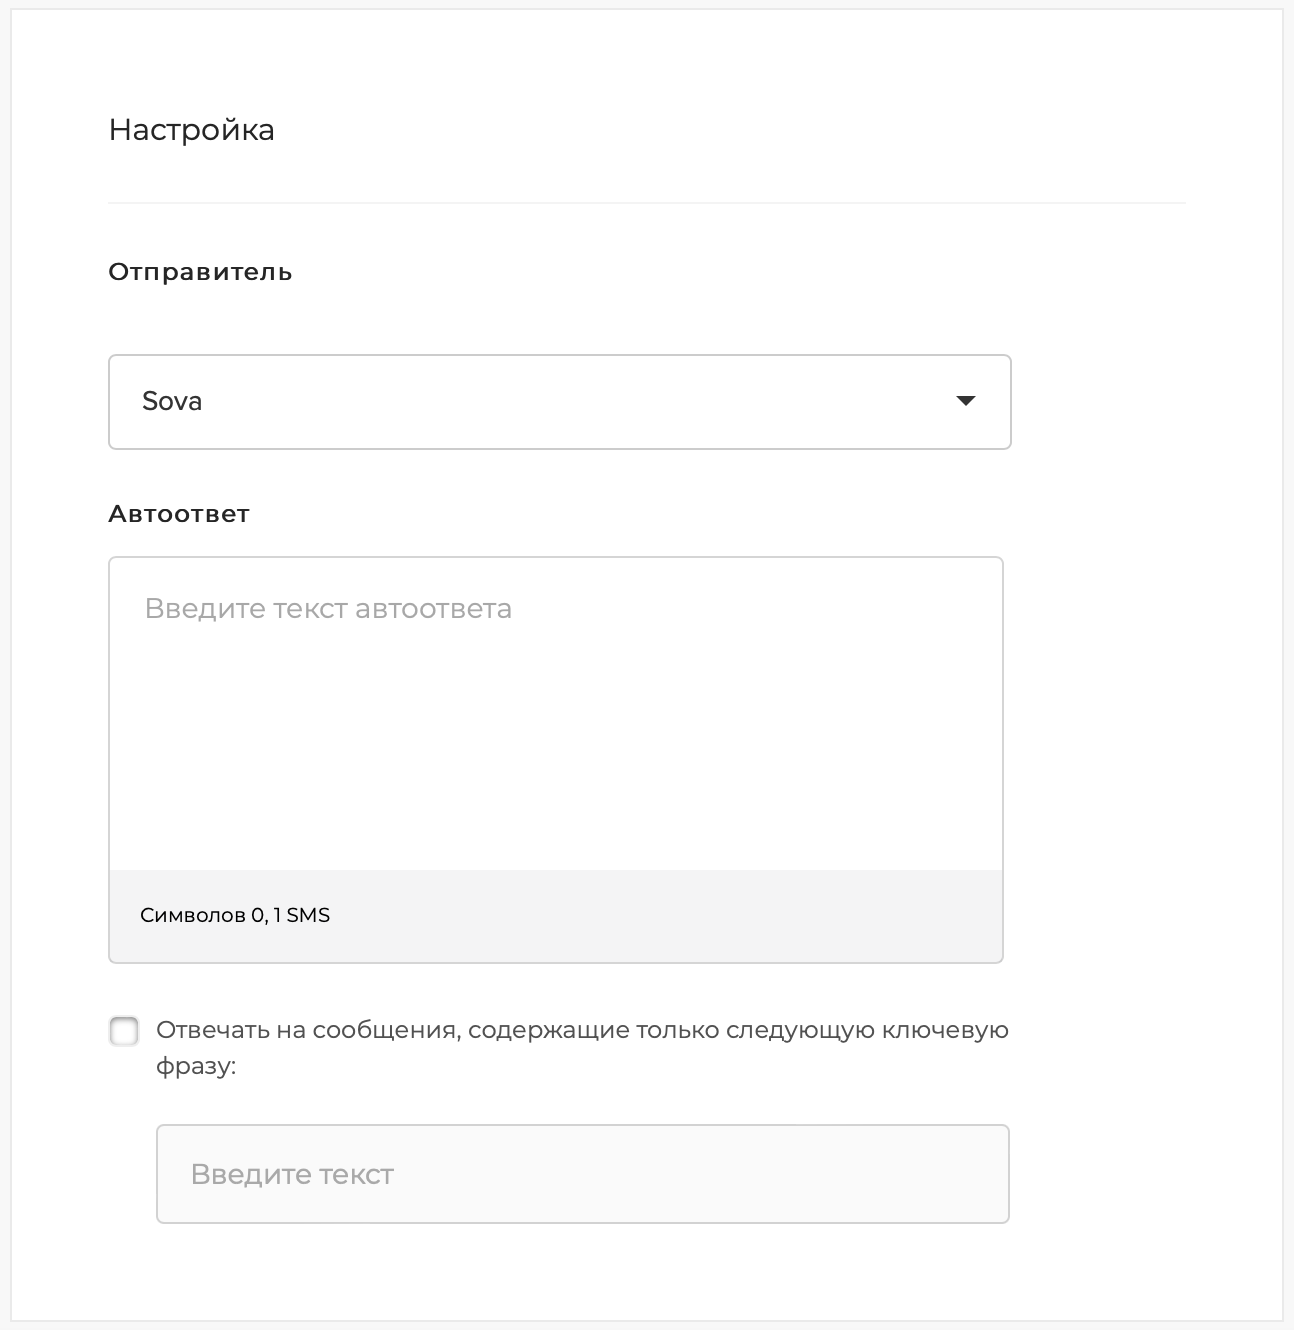Click the 'Введите текст автоответа' placeholder
The width and height of the screenshot is (1294, 1330).
tap(328, 608)
